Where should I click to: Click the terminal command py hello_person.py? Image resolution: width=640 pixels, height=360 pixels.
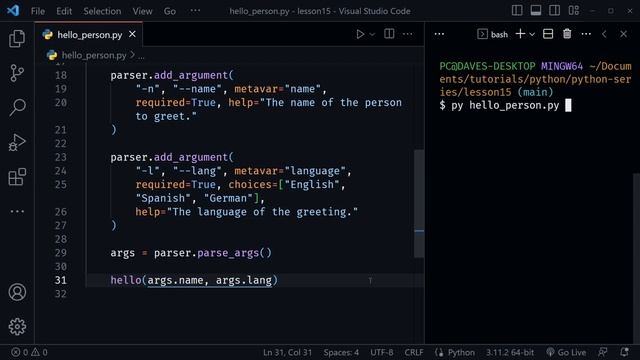coord(505,106)
